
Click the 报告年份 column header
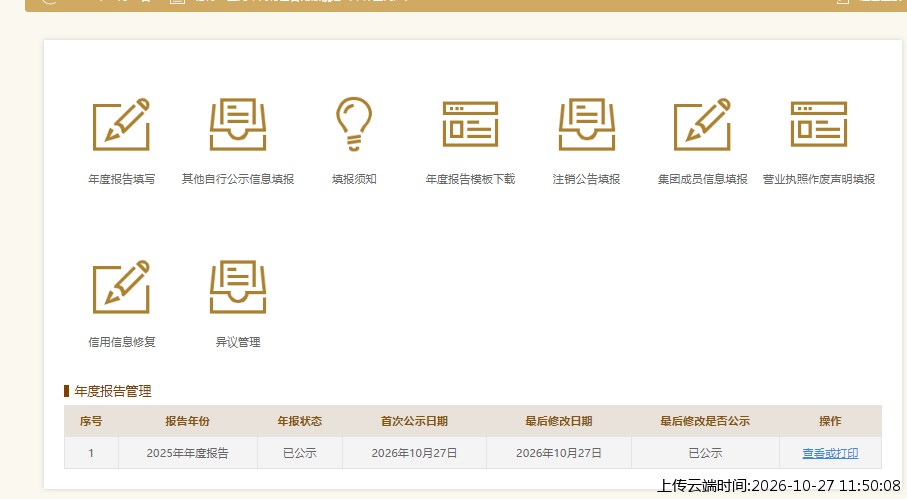[187, 422]
